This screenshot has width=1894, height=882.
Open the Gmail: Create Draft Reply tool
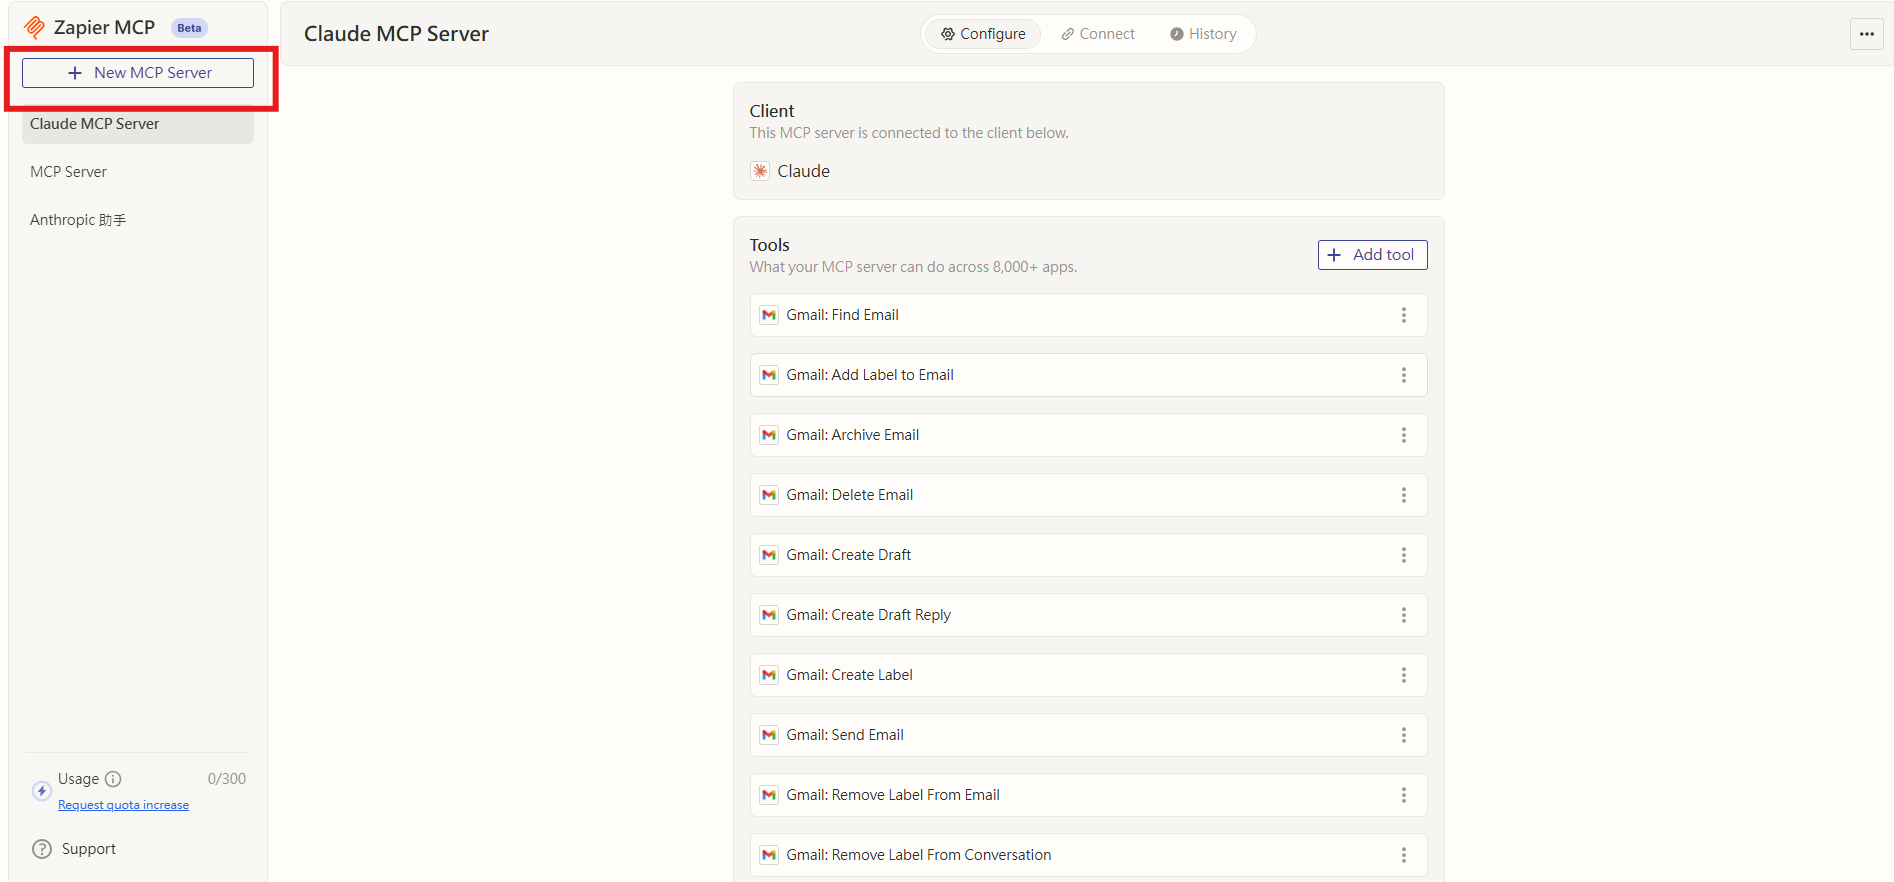(868, 615)
